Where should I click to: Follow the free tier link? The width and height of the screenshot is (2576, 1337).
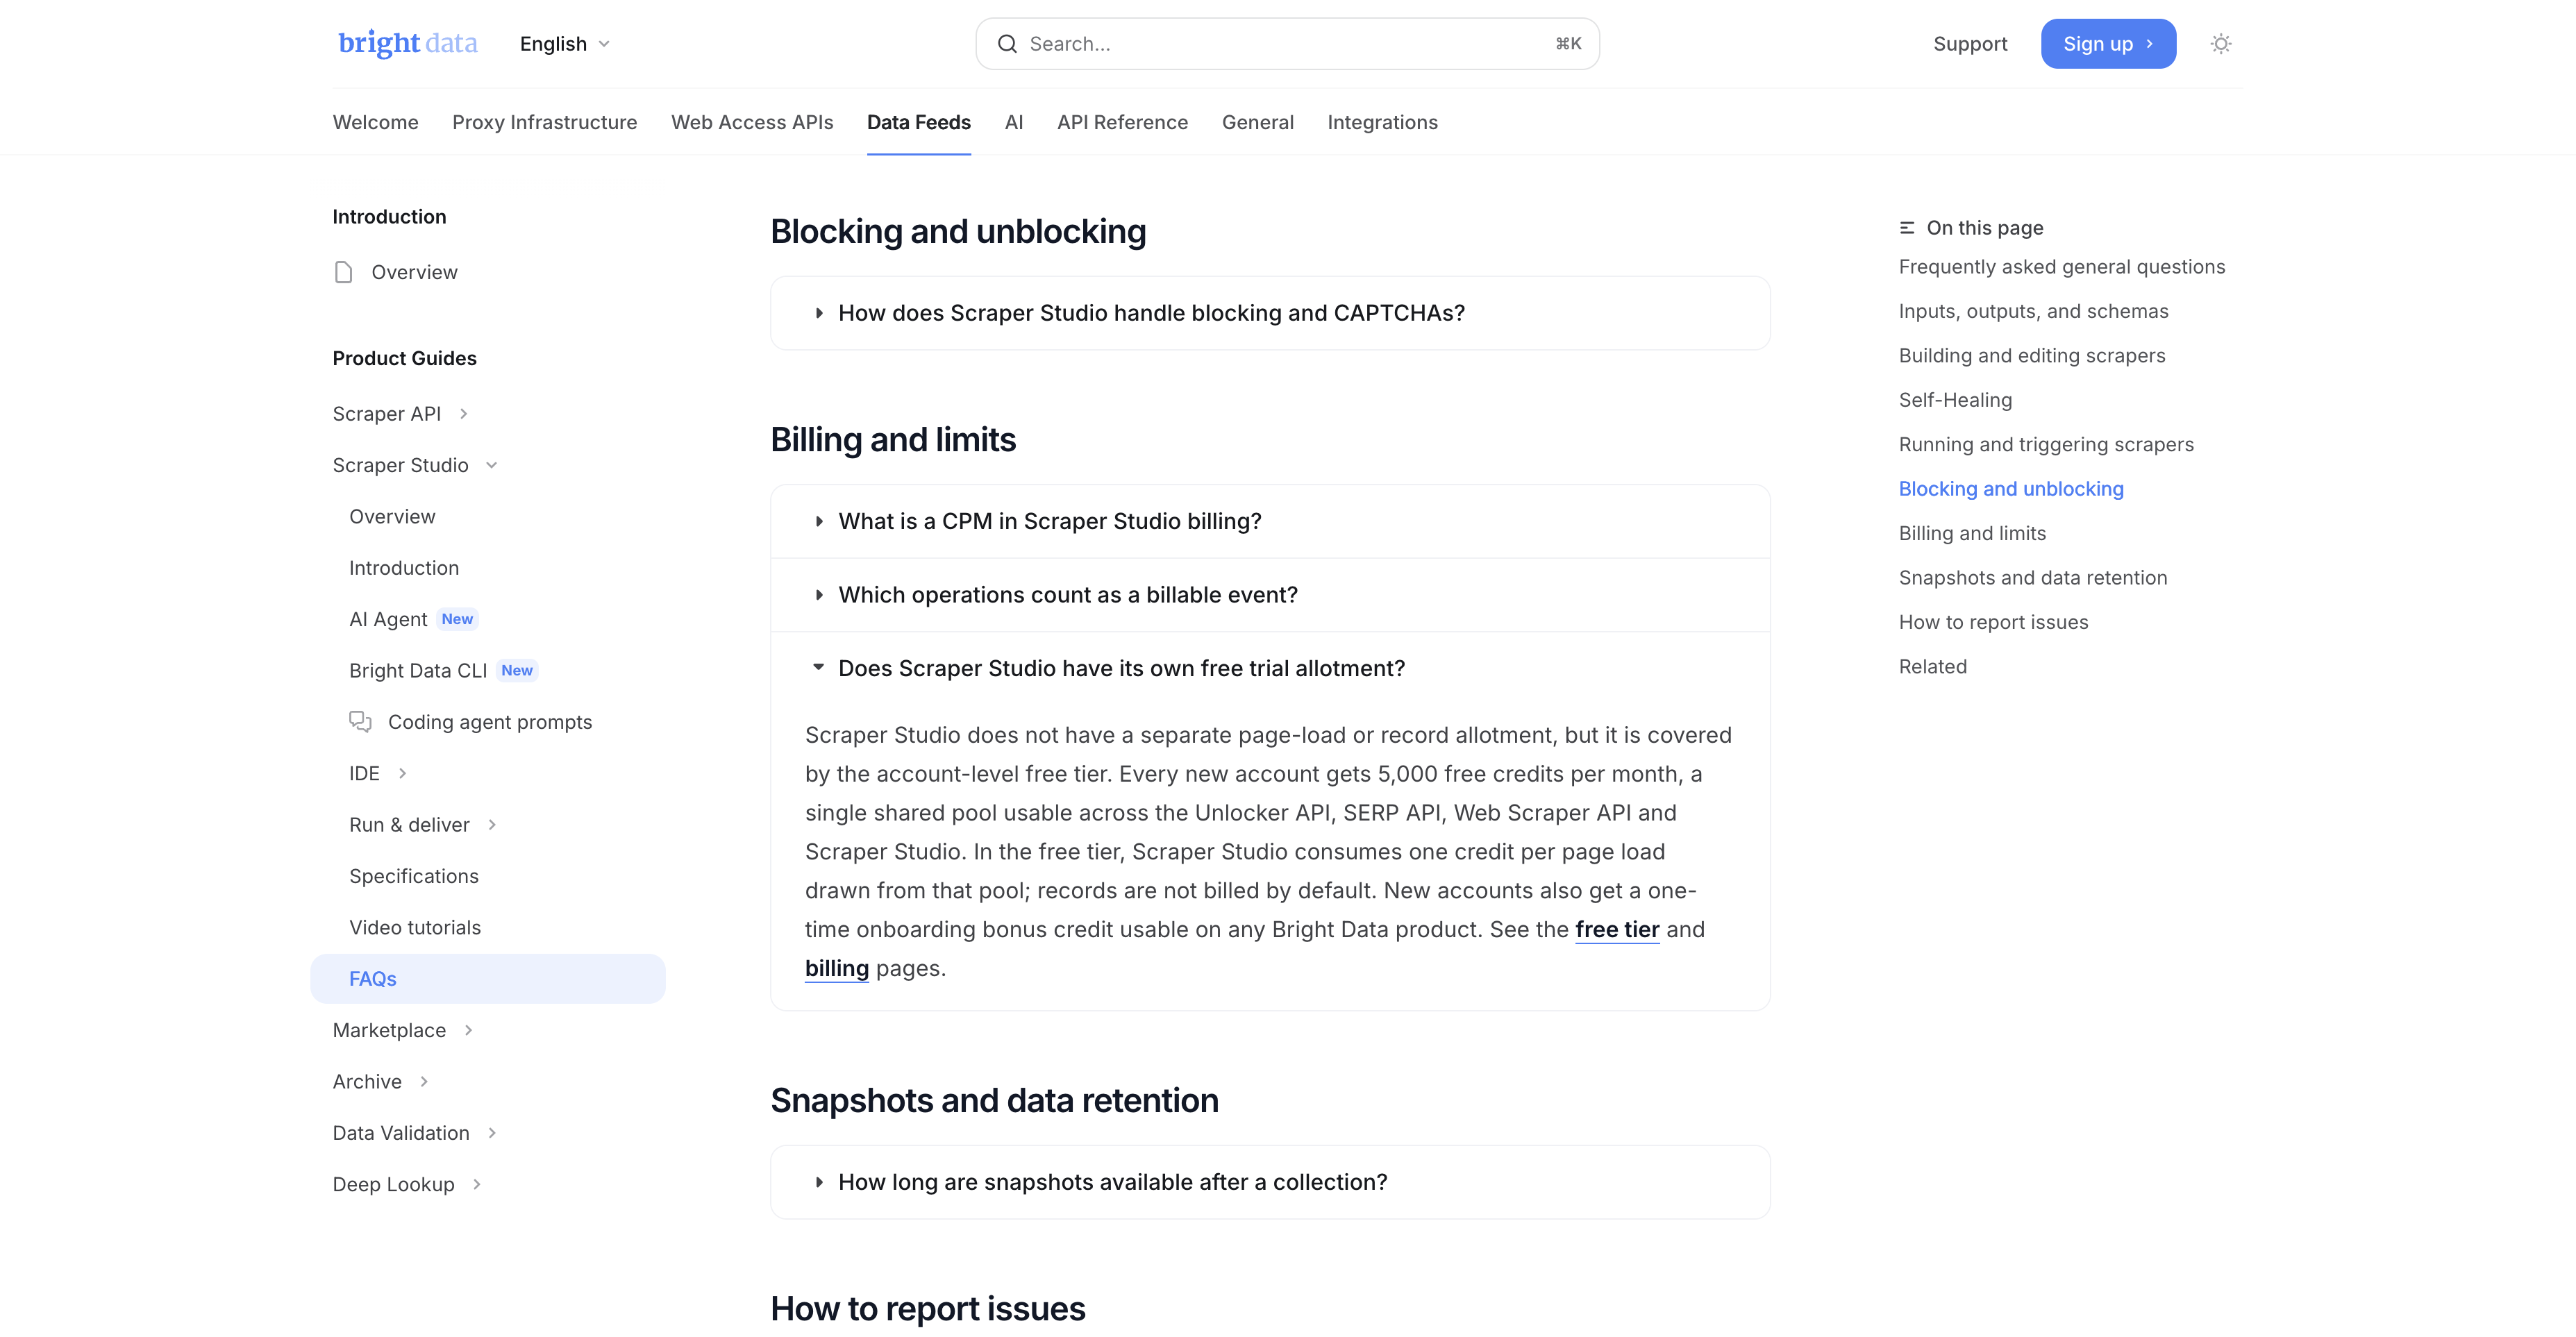tap(1617, 929)
